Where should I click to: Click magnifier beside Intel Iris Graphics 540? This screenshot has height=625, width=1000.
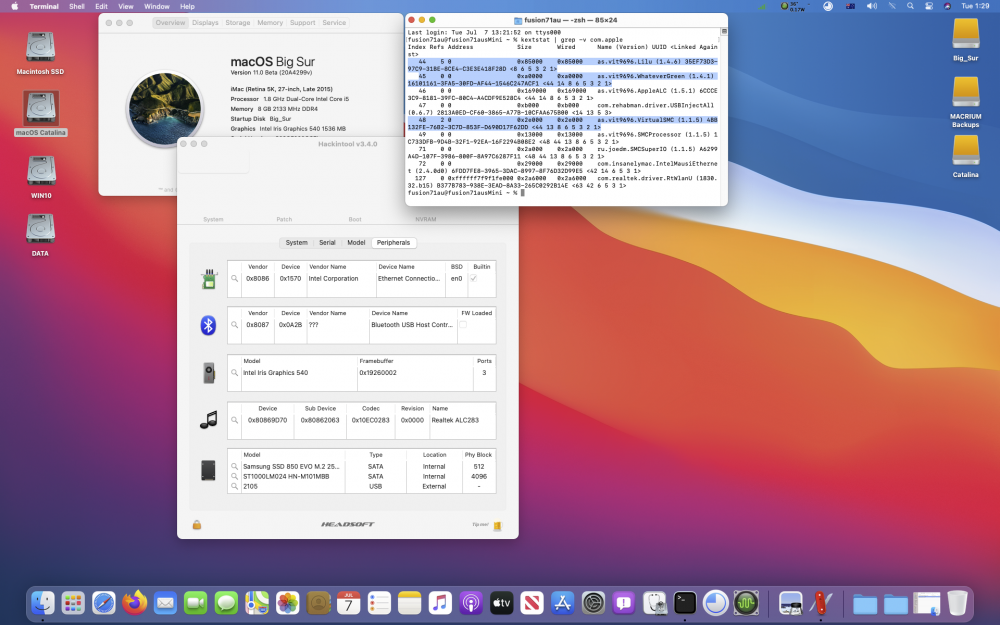(235, 372)
